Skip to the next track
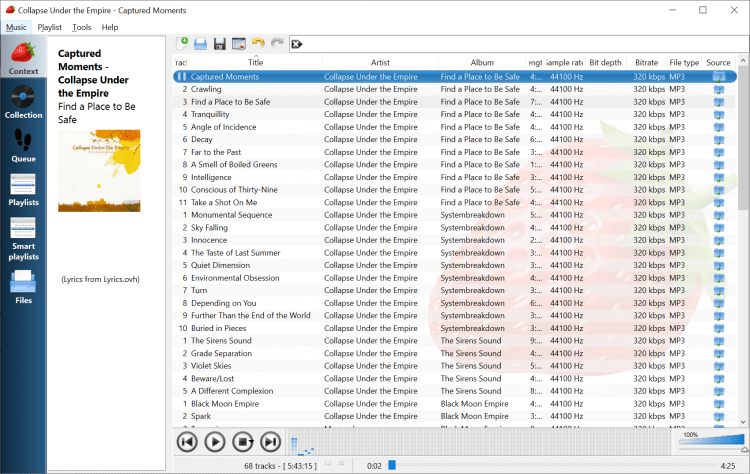The height and width of the screenshot is (474, 750). [270, 442]
